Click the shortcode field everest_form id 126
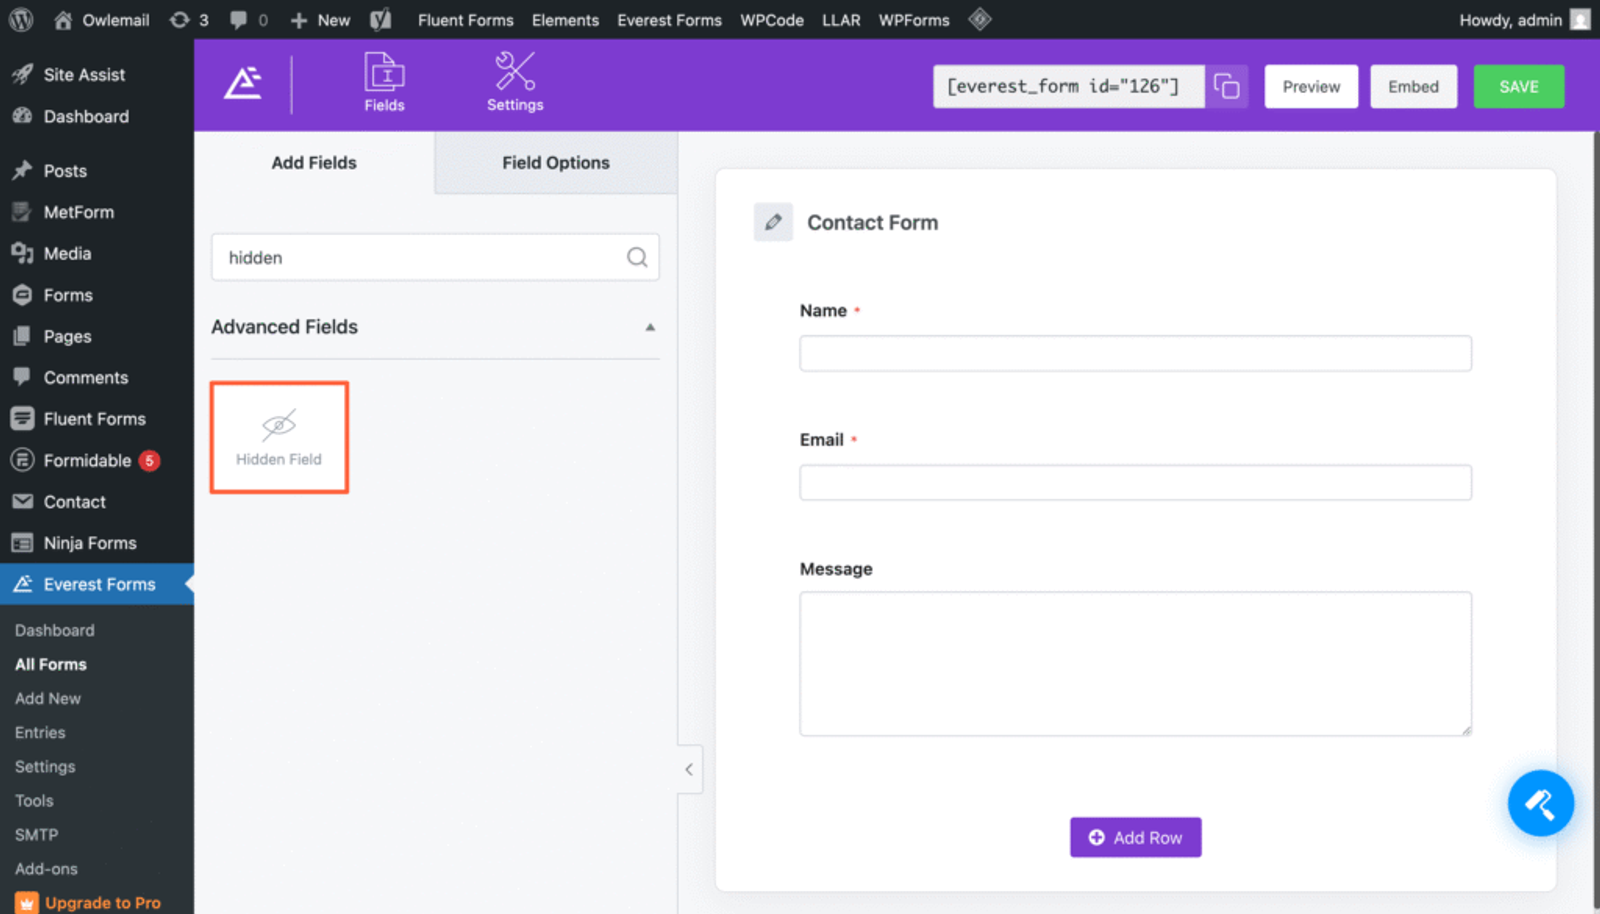Screen dimensions: 1600x914 click(x=1068, y=86)
